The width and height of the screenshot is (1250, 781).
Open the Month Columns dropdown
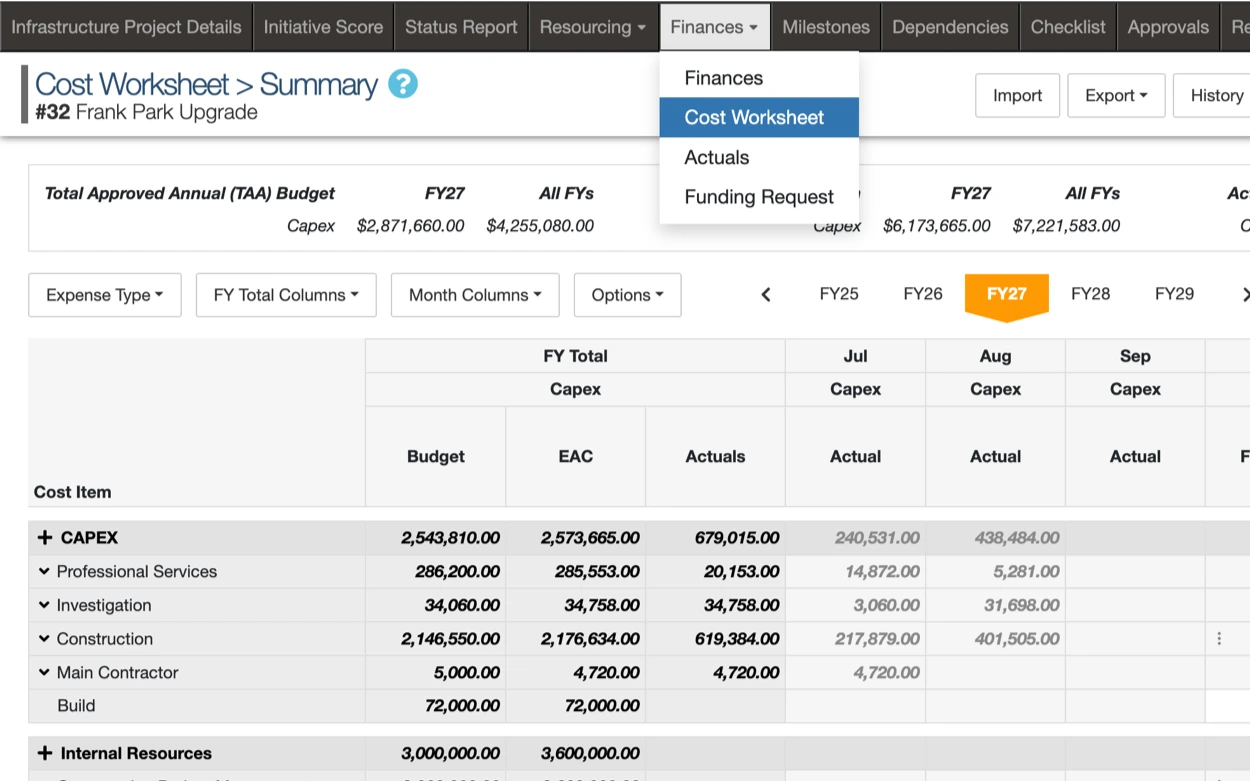coord(475,295)
